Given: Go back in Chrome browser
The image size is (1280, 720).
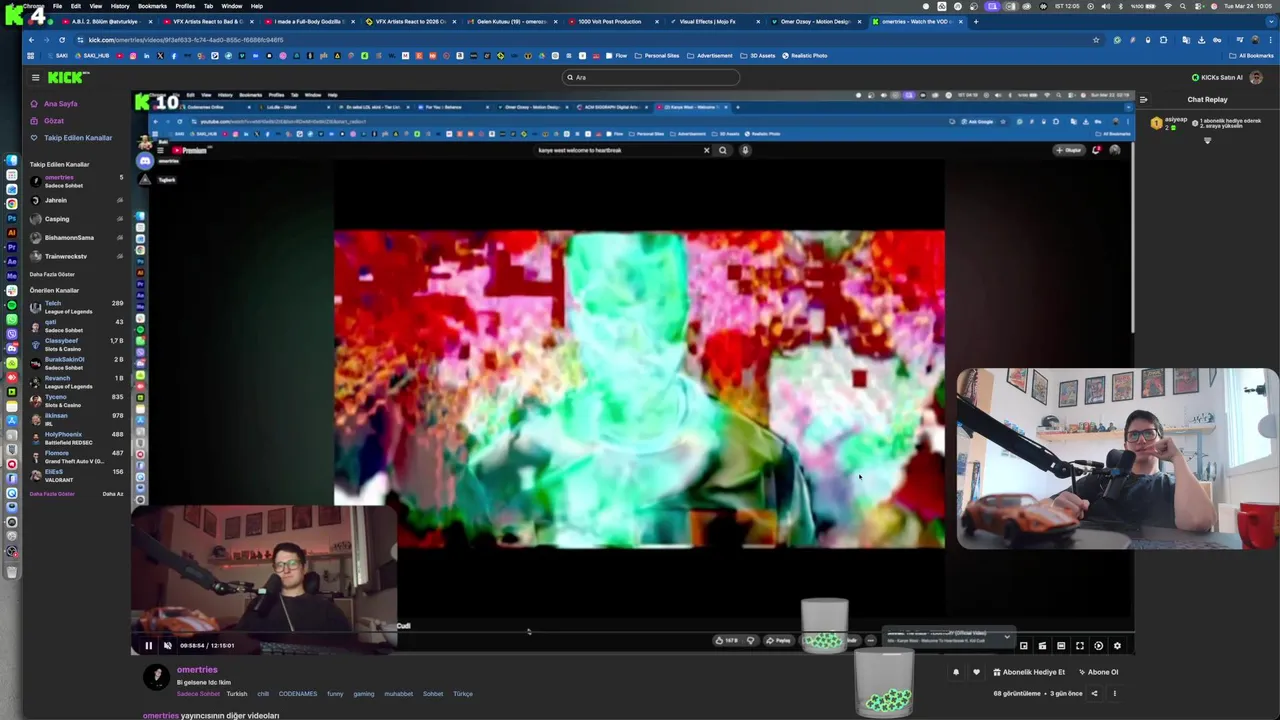Looking at the screenshot, I should pos(31,40).
